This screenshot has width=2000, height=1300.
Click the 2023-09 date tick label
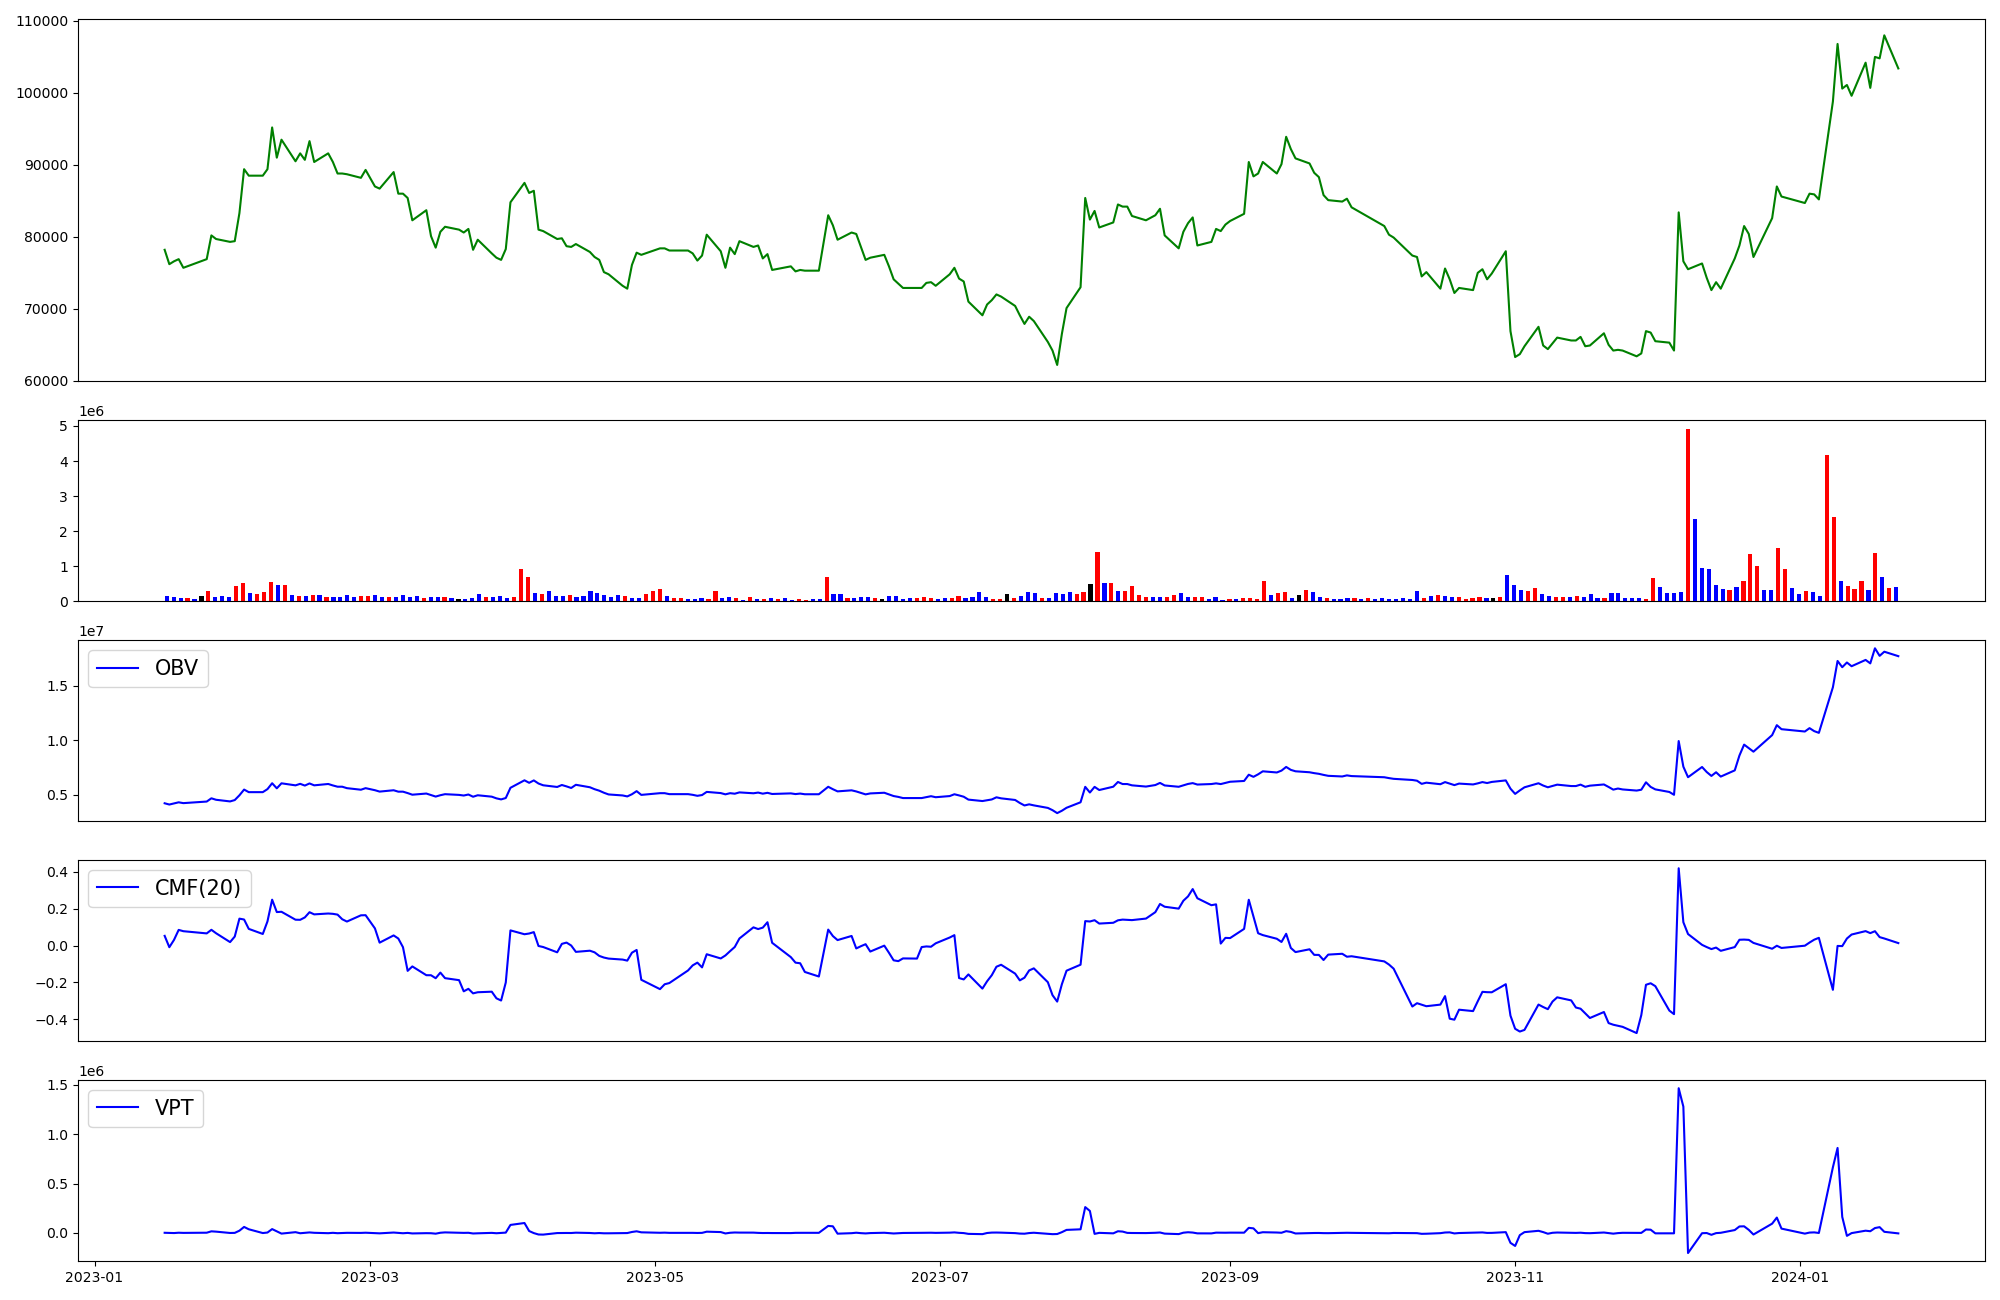[x=1229, y=1277]
